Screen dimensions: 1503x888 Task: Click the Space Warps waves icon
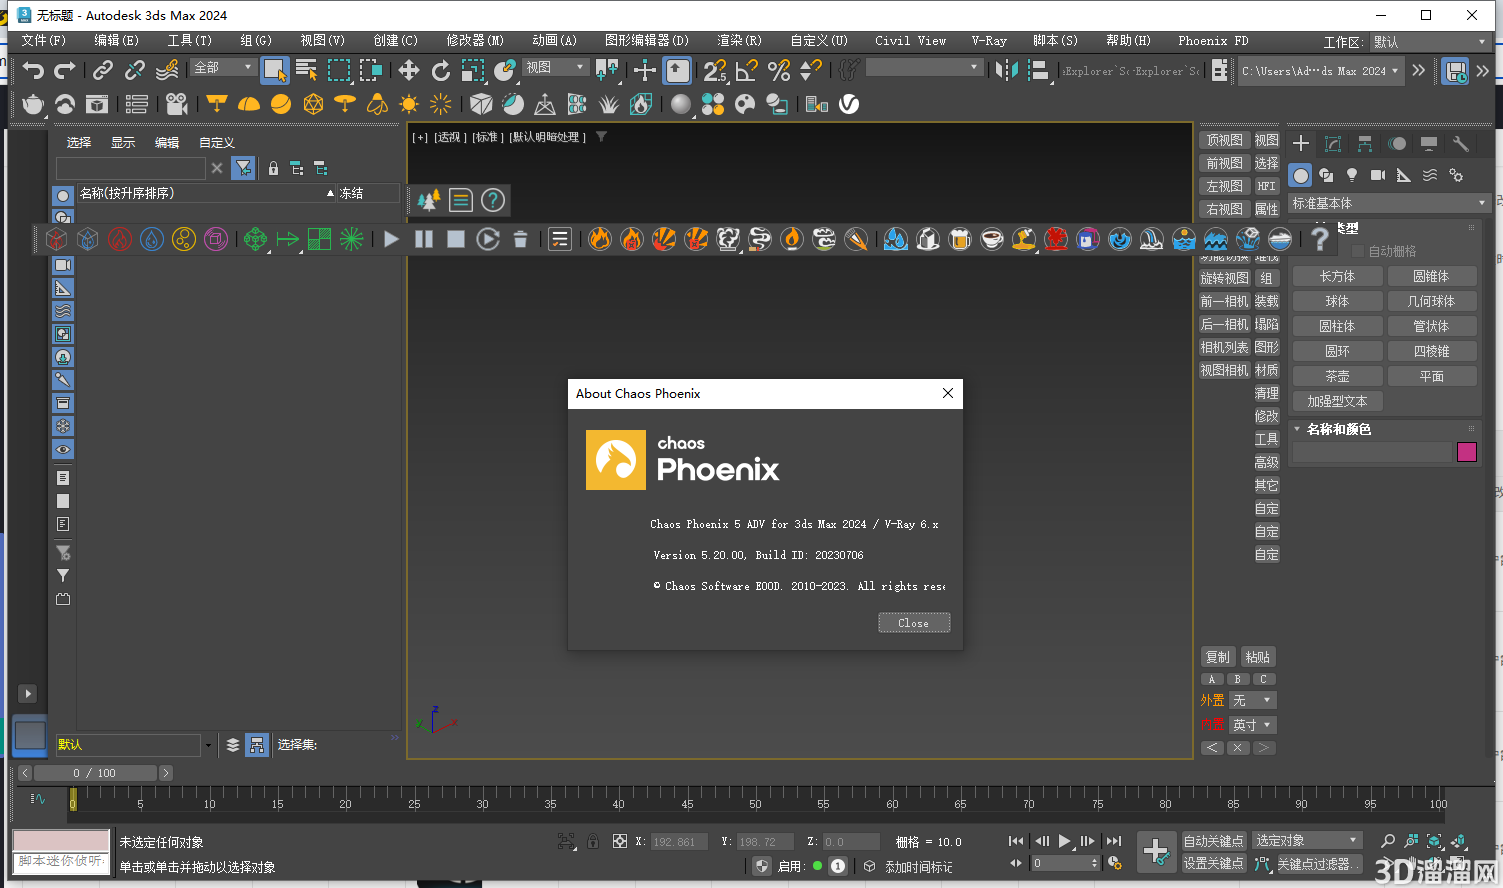tap(1429, 175)
